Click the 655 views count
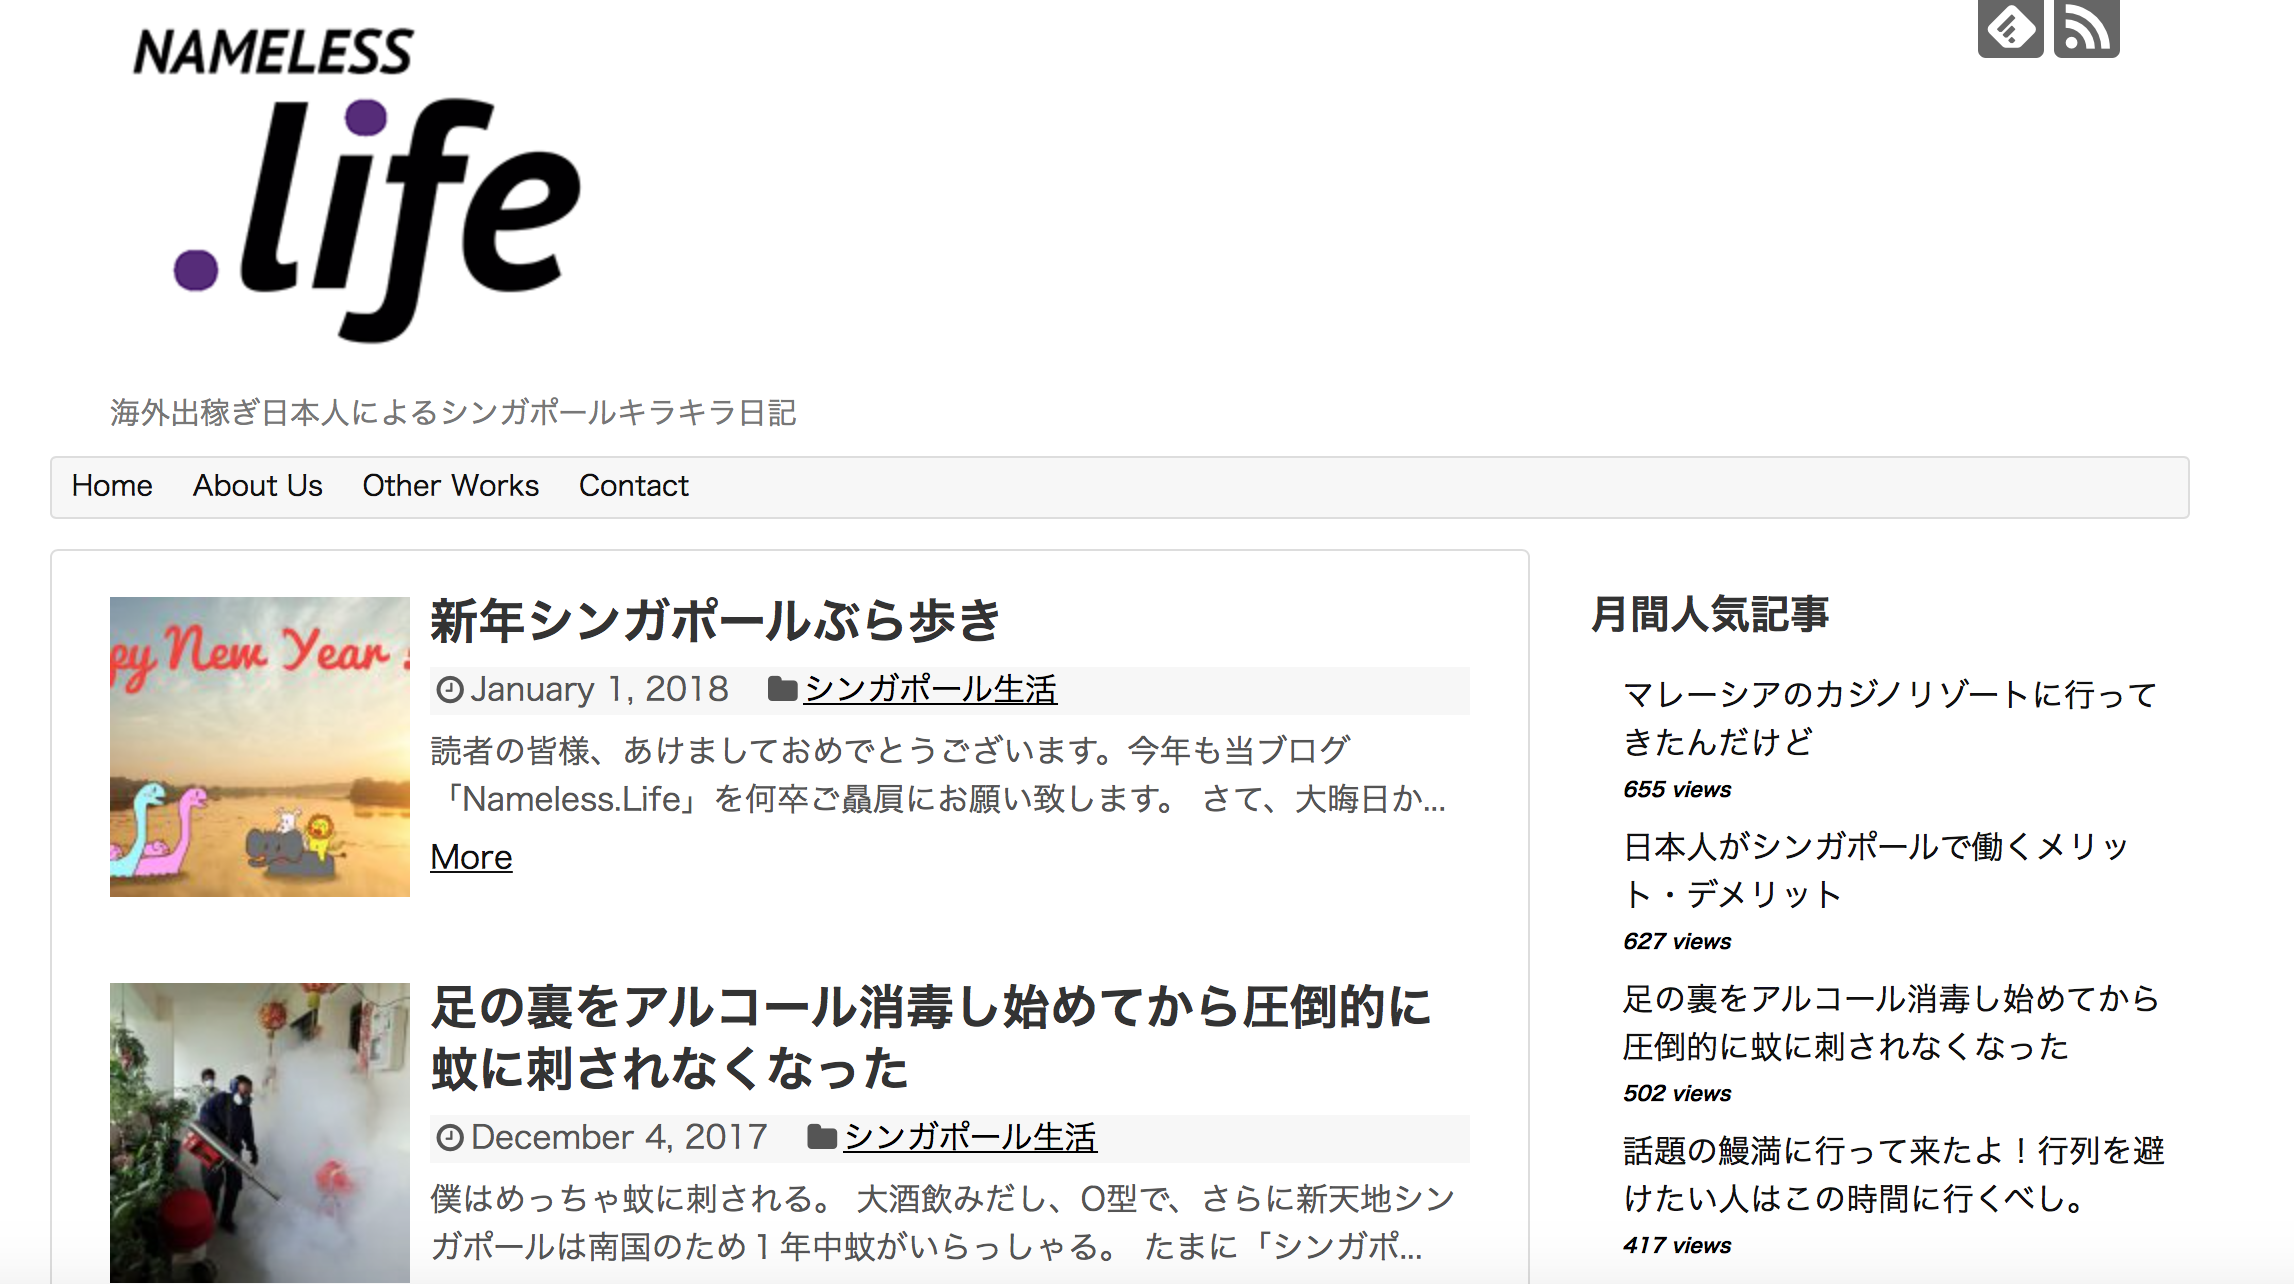 click(x=1677, y=790)
